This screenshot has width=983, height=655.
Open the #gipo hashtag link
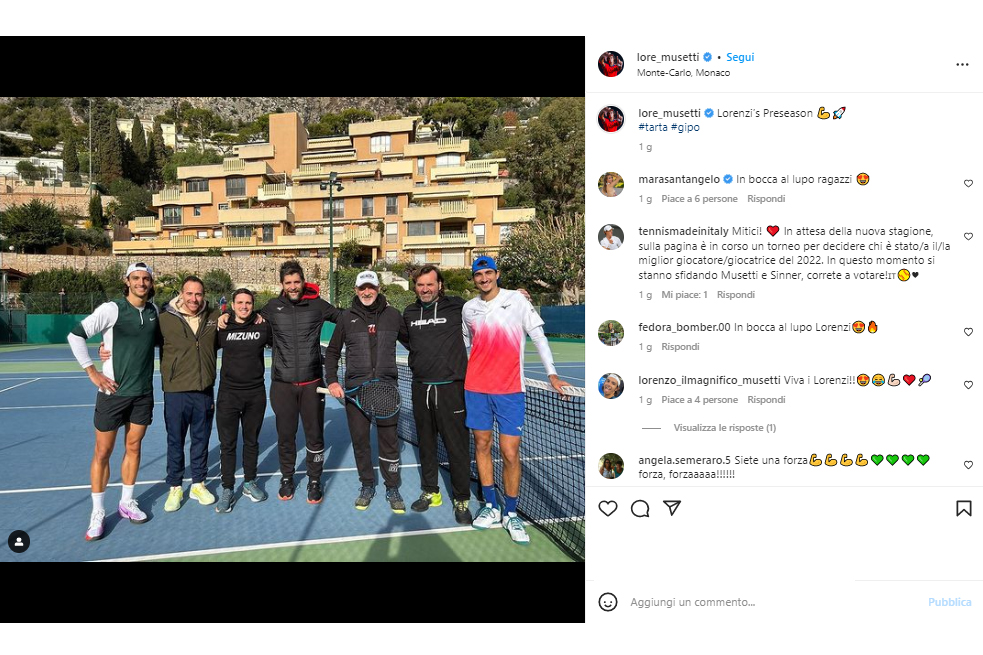[x=685, y=127]
